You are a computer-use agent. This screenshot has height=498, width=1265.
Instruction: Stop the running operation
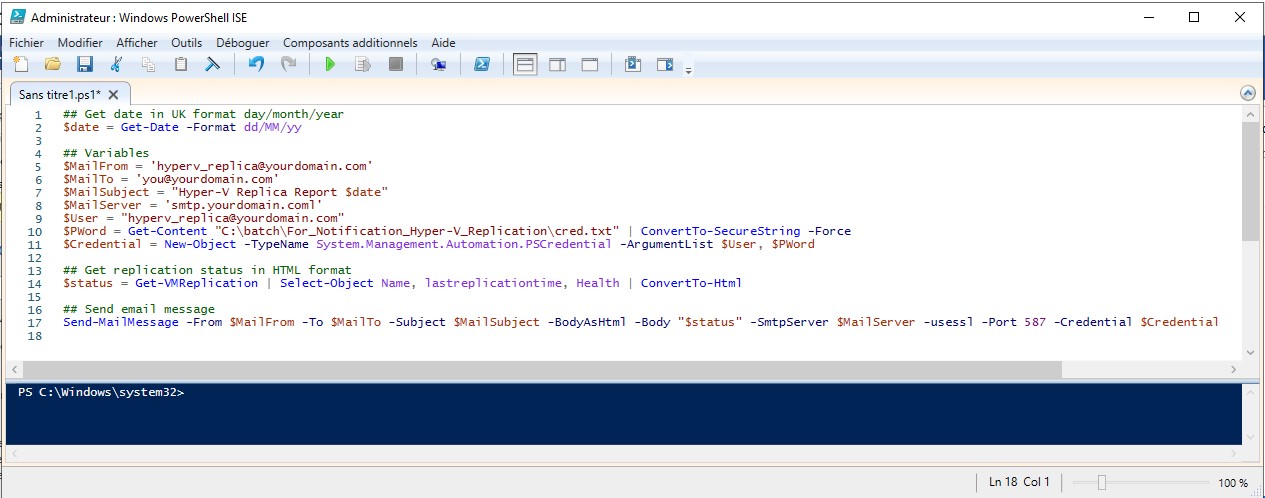(x=395, y=65)
